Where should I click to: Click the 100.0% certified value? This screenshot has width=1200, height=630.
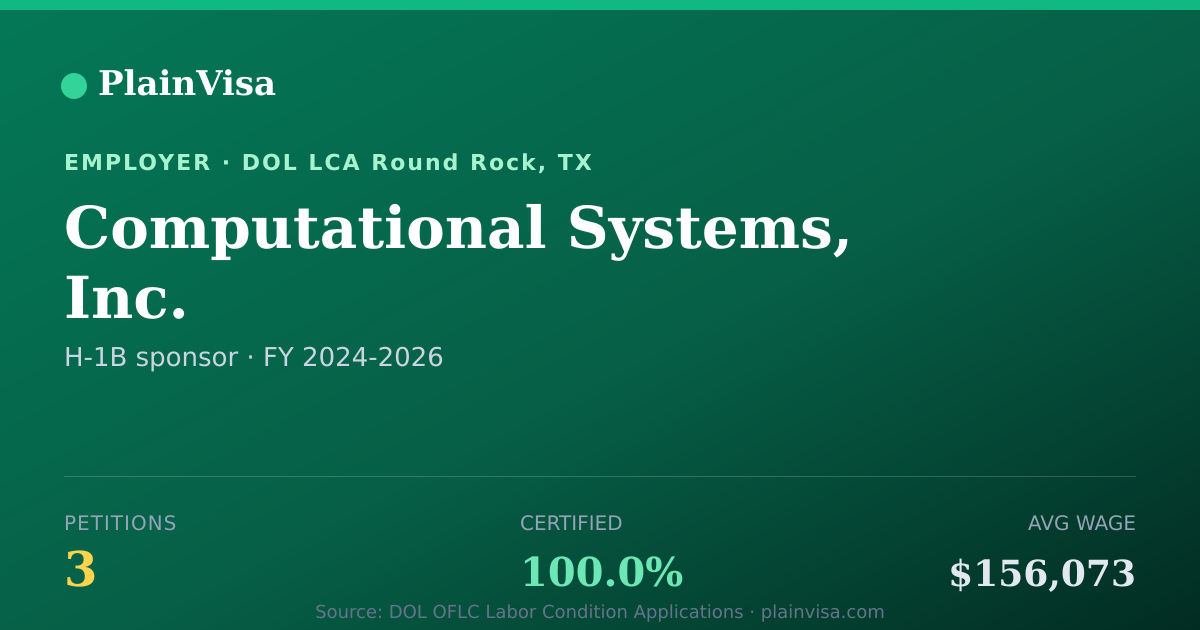point(602,573)
